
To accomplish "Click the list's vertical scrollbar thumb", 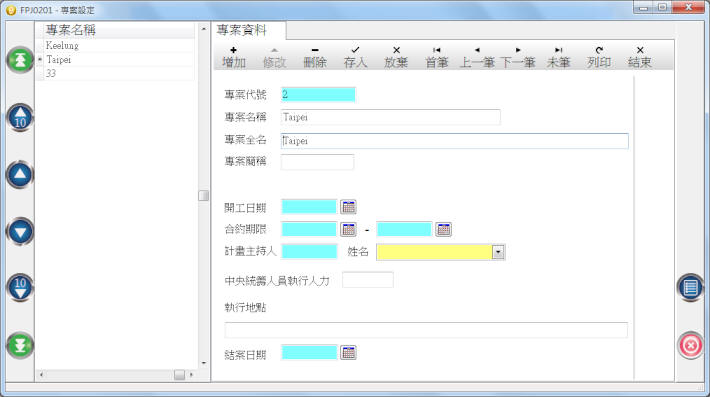I will tap(204, 195).
